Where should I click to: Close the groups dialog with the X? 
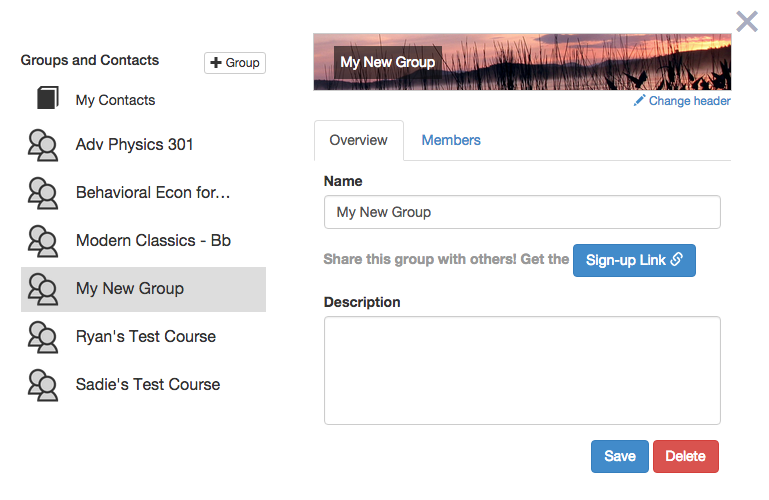pyautogui.click(x=747, y=22)
